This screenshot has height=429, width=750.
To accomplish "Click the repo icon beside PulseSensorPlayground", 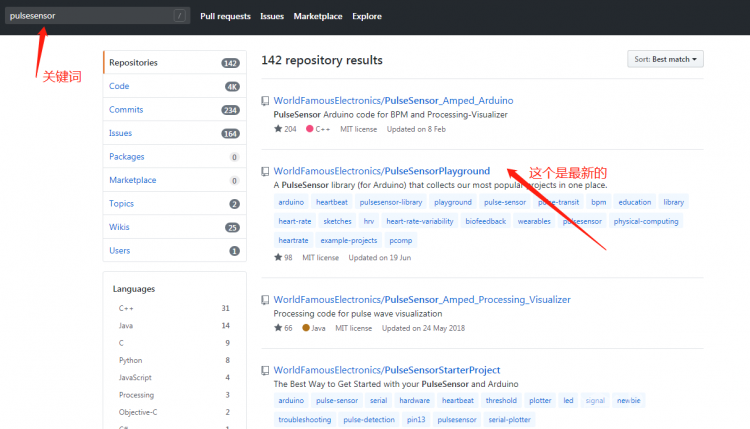I will click(x=265, y=171).
